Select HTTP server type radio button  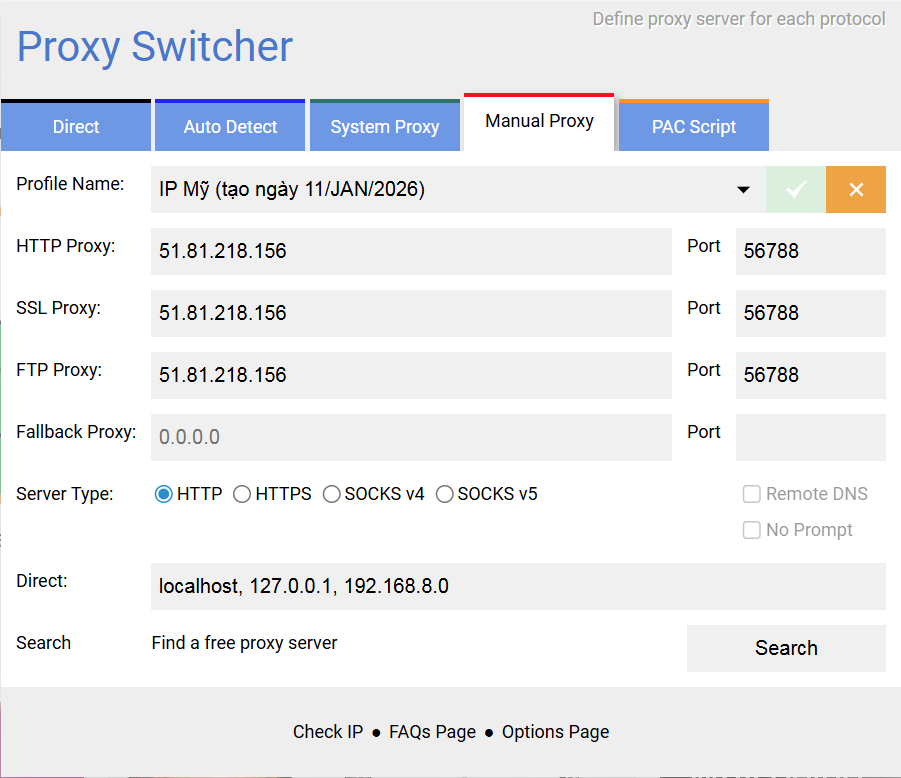click(164, 494)
